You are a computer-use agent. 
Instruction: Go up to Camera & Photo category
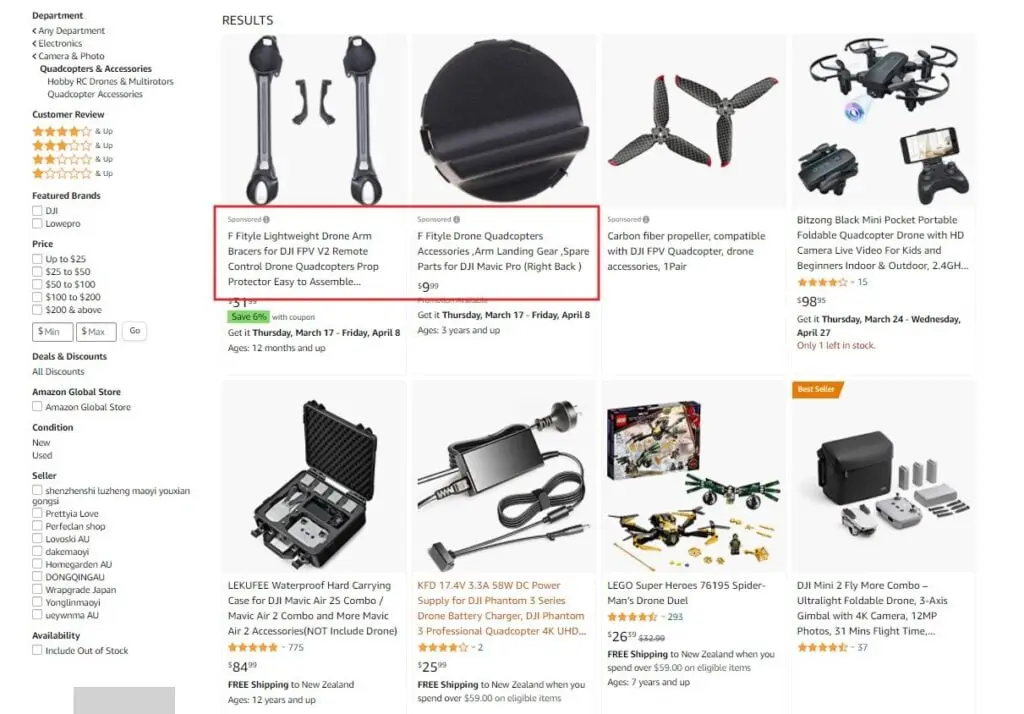69,56
